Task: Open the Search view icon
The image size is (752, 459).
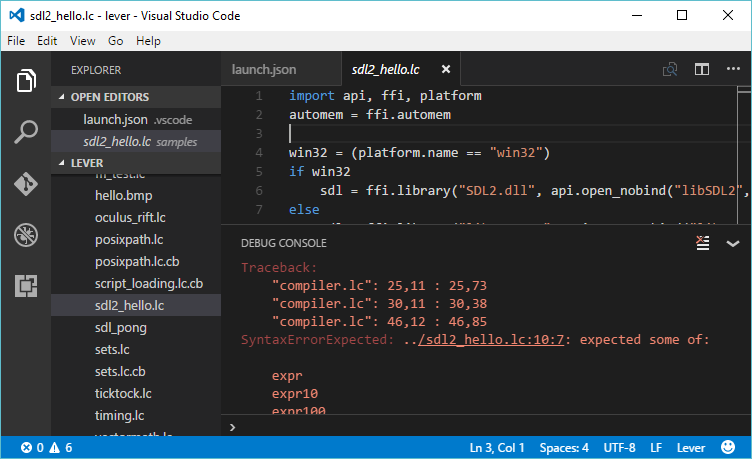Action: pos(26,132)
